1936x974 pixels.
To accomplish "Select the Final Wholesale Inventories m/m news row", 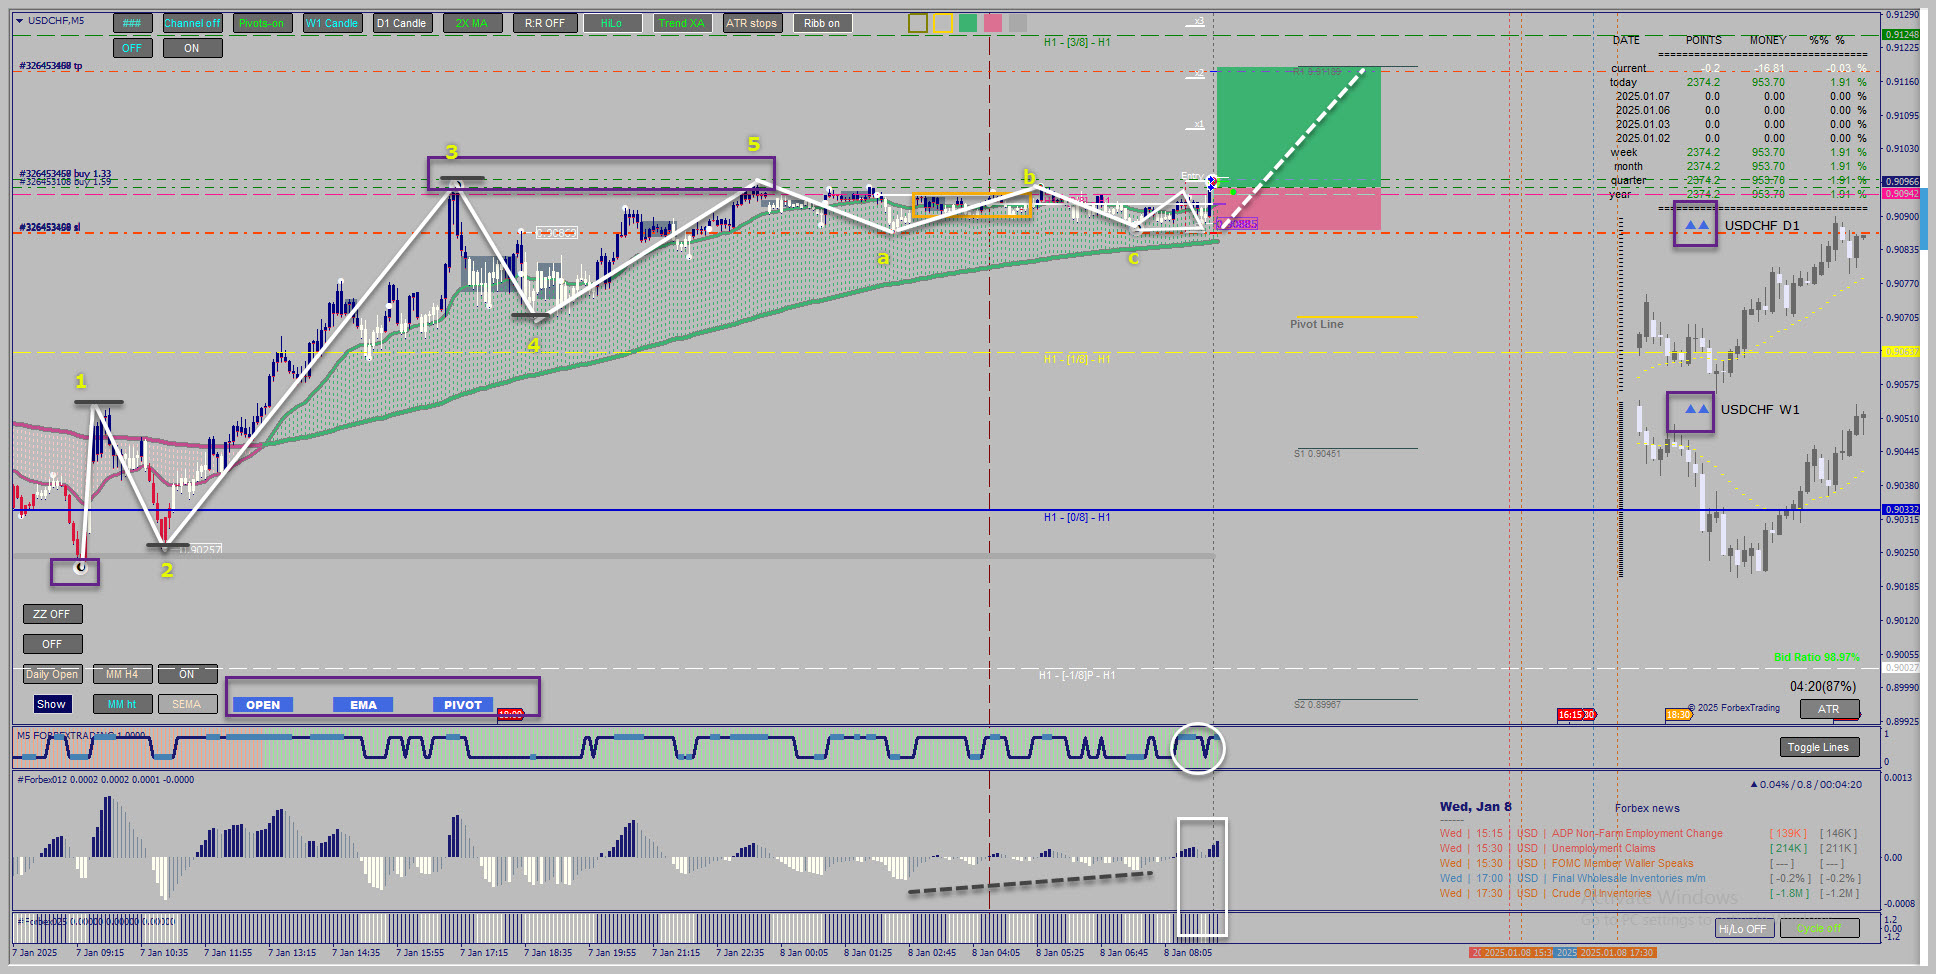I will click(x=1648, y=878).
